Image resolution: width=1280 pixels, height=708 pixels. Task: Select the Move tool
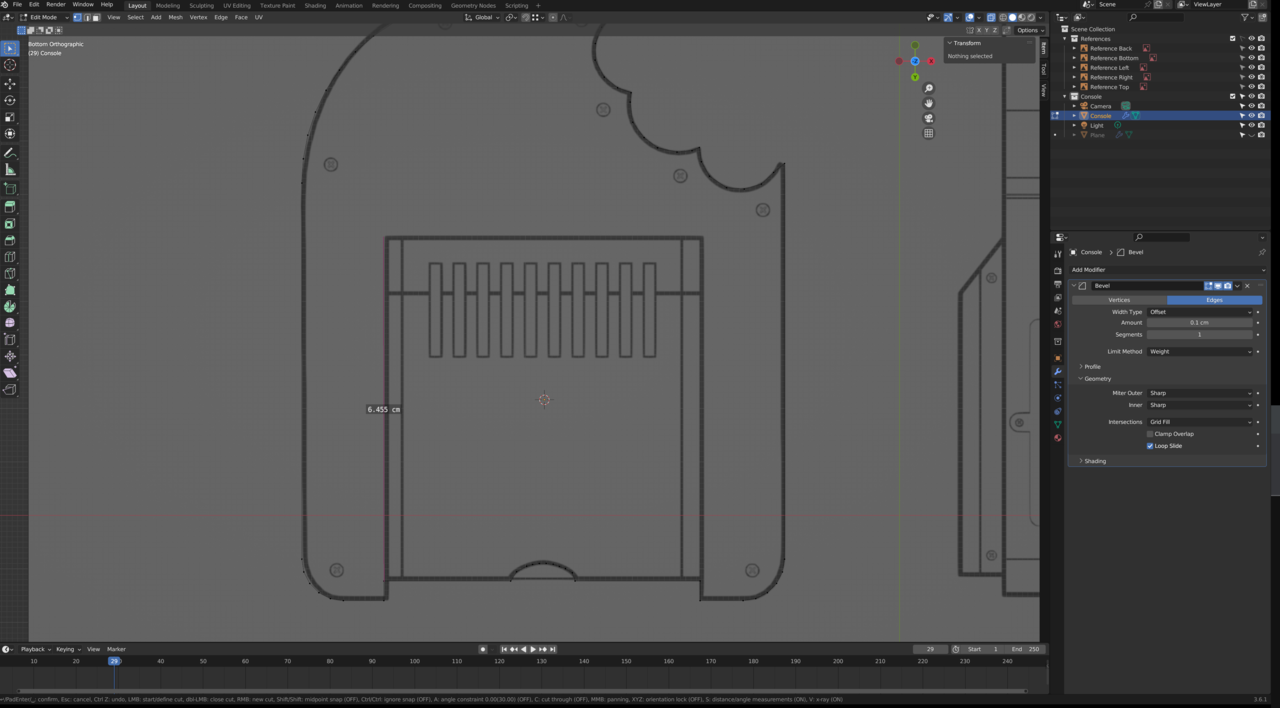pyautogui.click(x=10, y=84)
